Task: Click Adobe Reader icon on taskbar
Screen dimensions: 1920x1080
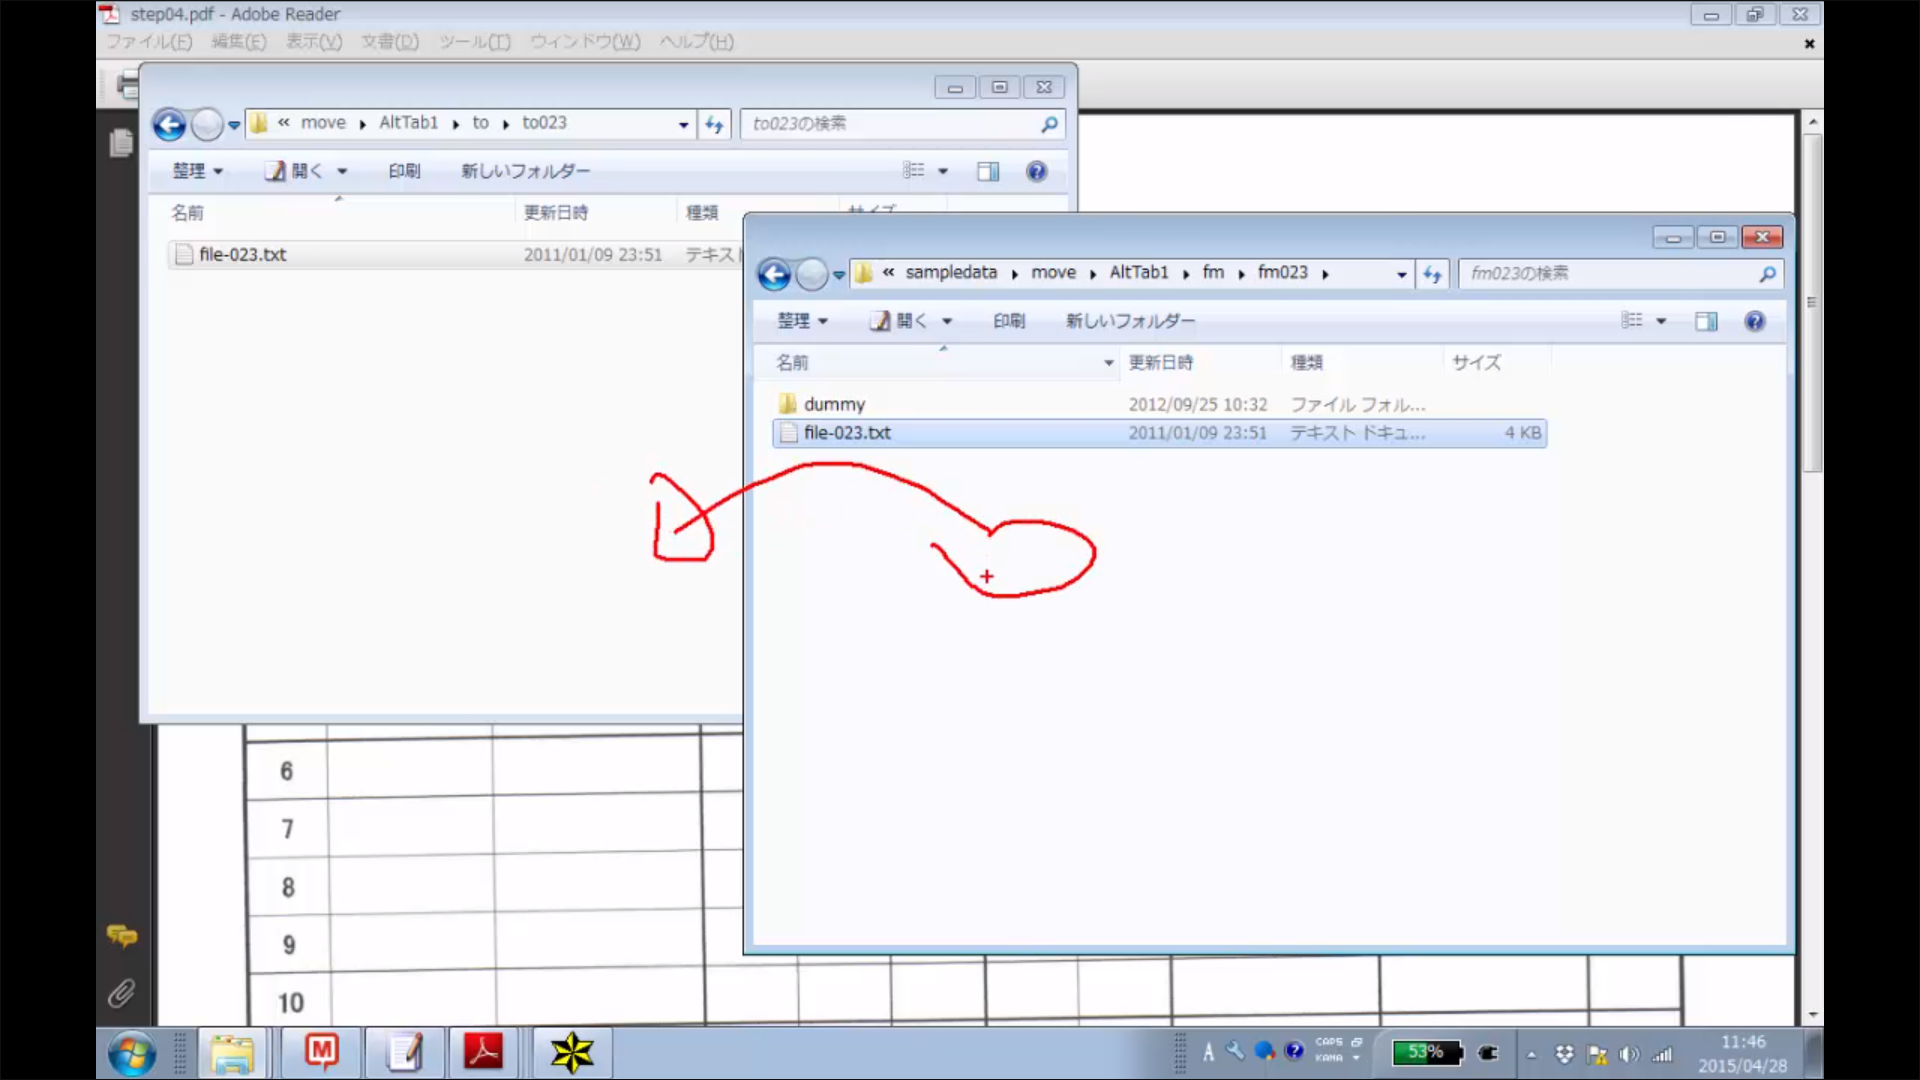Action: point(483,1052)
